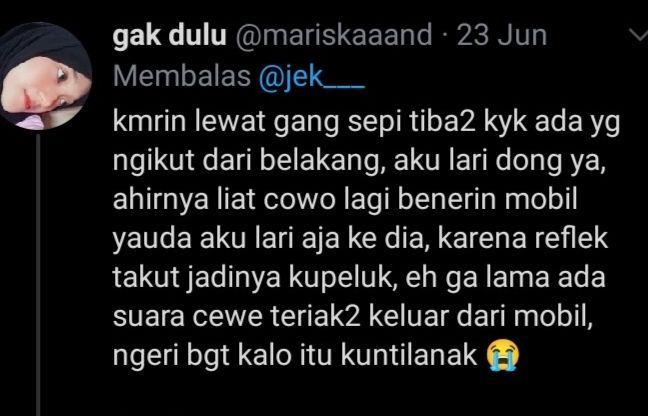Open the tweet via the 23 Jun timestamp
The image size is (648, 416).
coord(502,36)
